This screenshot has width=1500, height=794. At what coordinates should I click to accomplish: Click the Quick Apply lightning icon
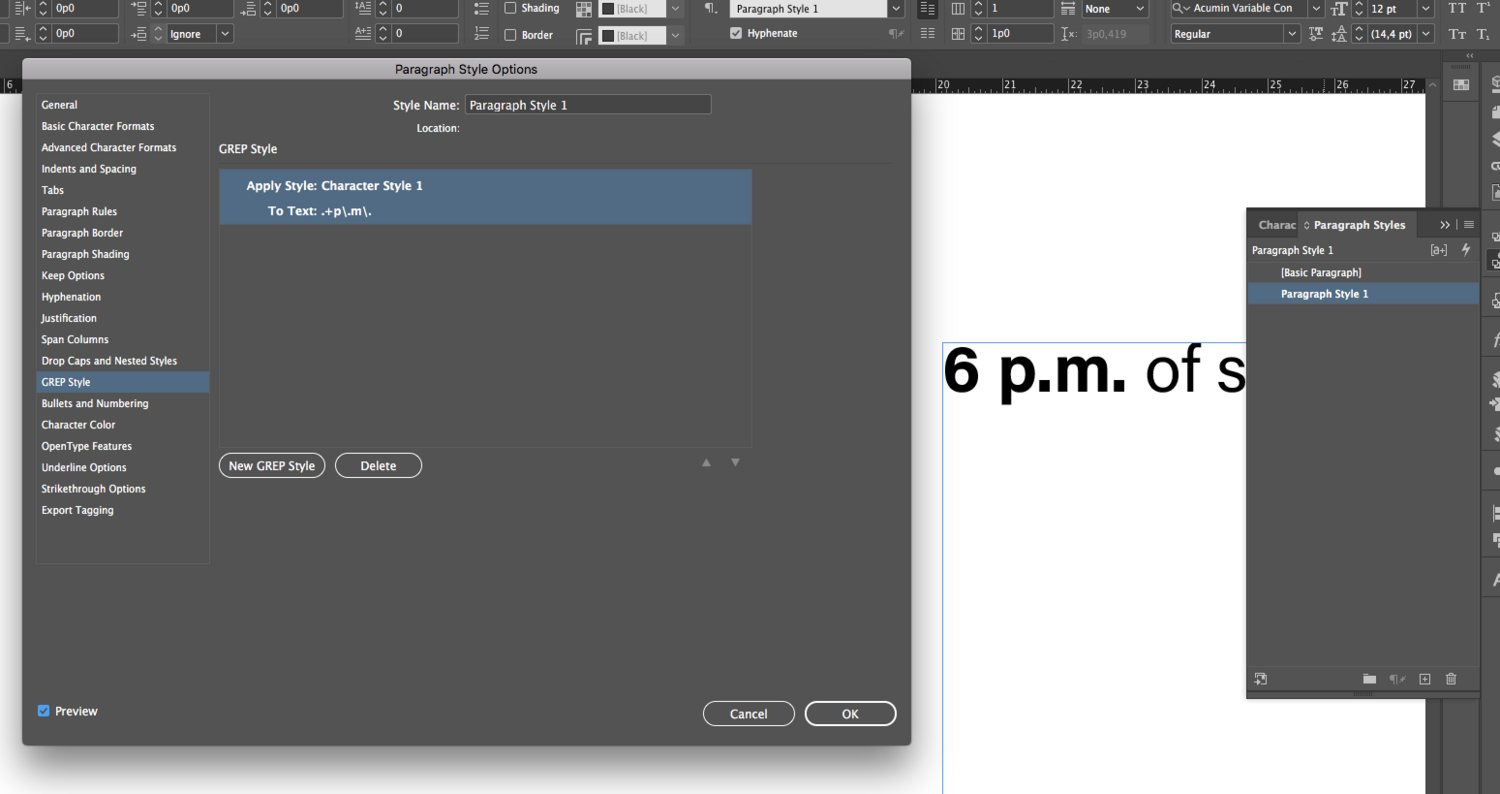(x=1466, y=250)
